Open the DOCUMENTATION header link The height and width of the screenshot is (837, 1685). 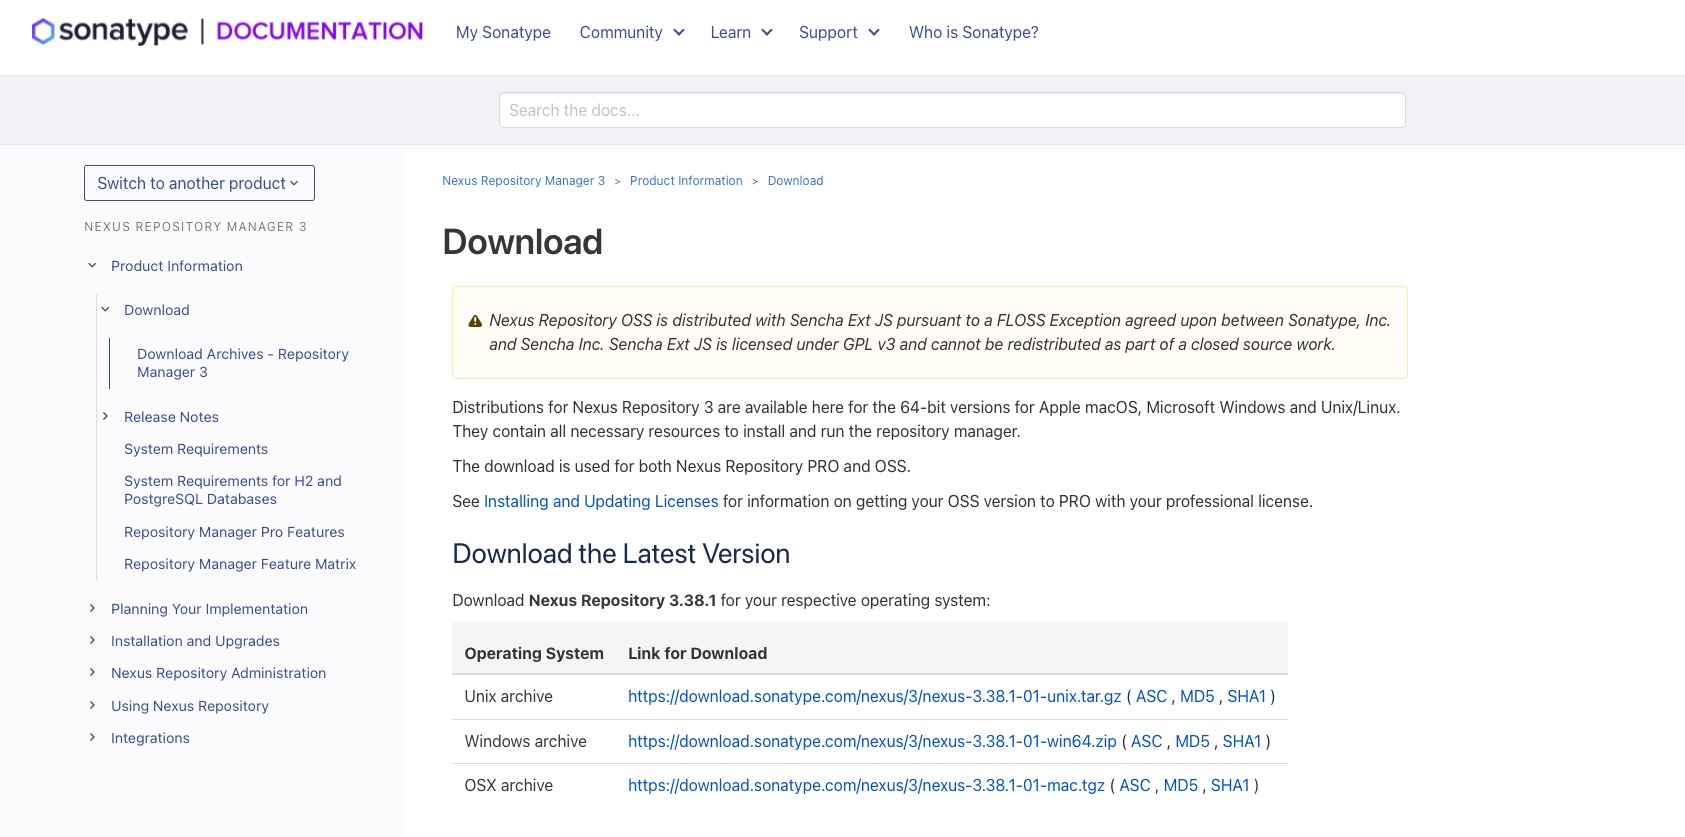point(320,31)
